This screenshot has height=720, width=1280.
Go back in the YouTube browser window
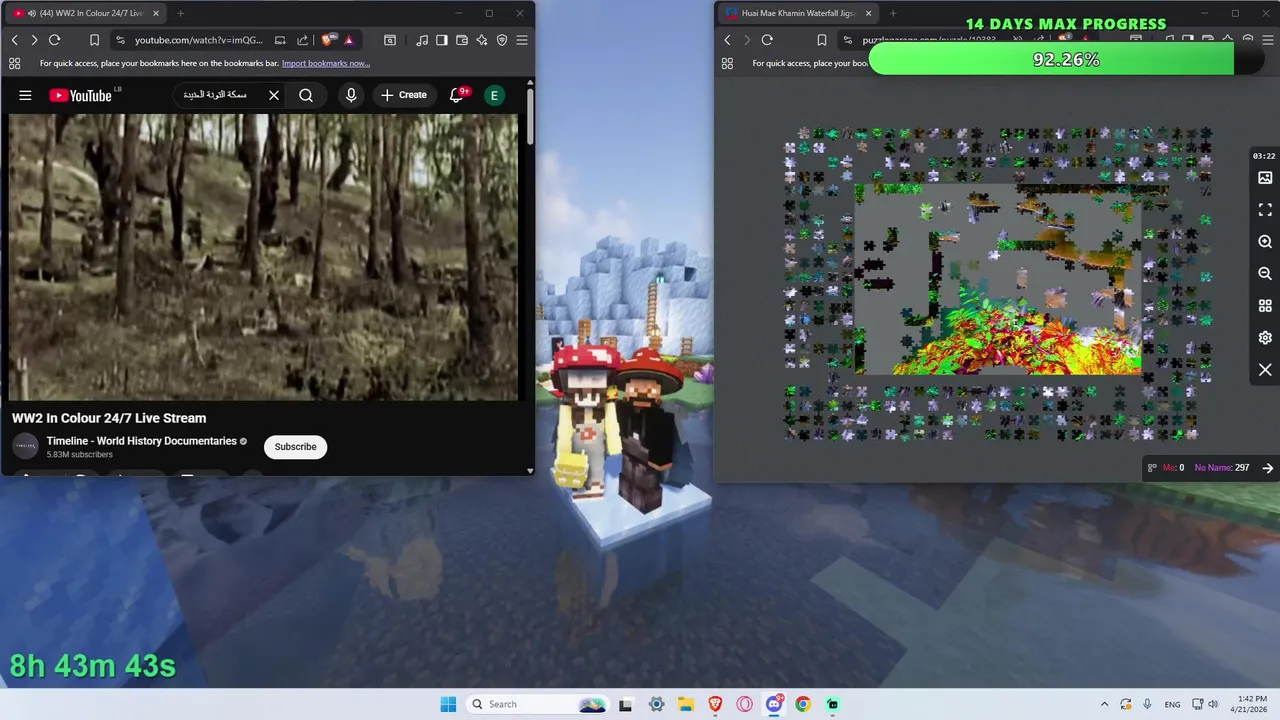(14, 40)
